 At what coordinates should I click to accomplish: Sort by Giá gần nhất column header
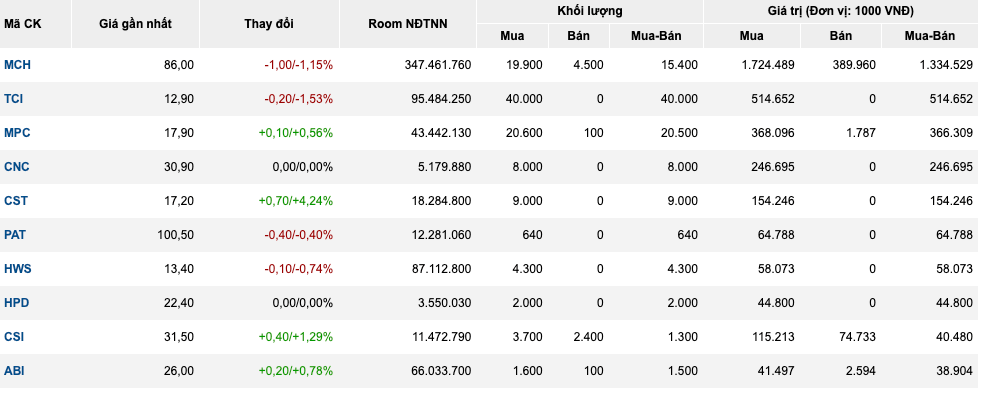pos(135,24)
